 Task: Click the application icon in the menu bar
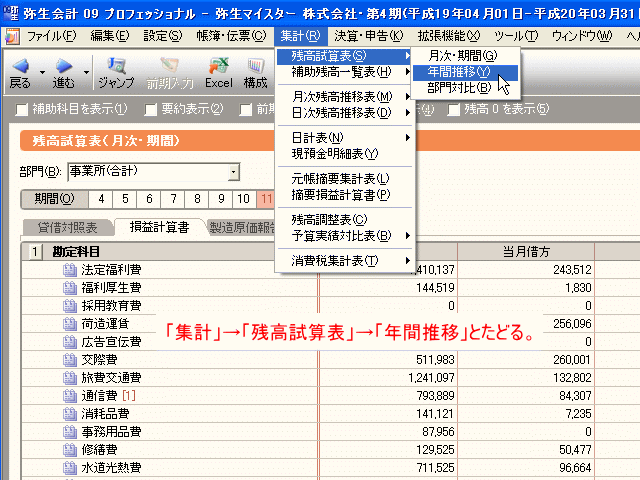point(12,36)
